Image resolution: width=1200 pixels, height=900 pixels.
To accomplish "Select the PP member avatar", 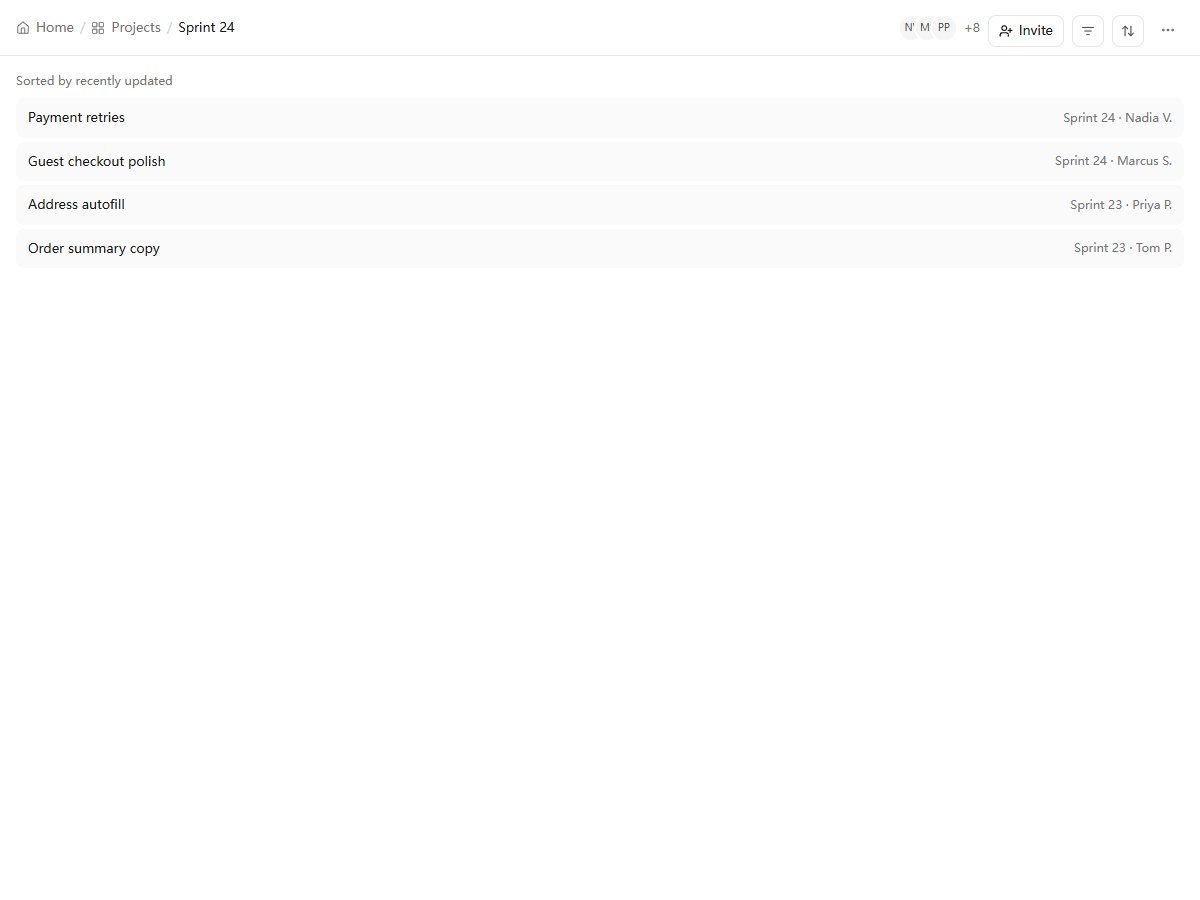I will tap(944, 28).
